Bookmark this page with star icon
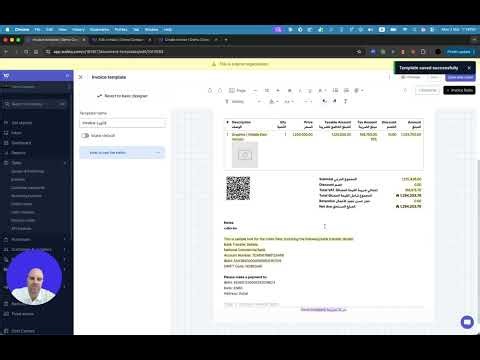 (359, 52)
